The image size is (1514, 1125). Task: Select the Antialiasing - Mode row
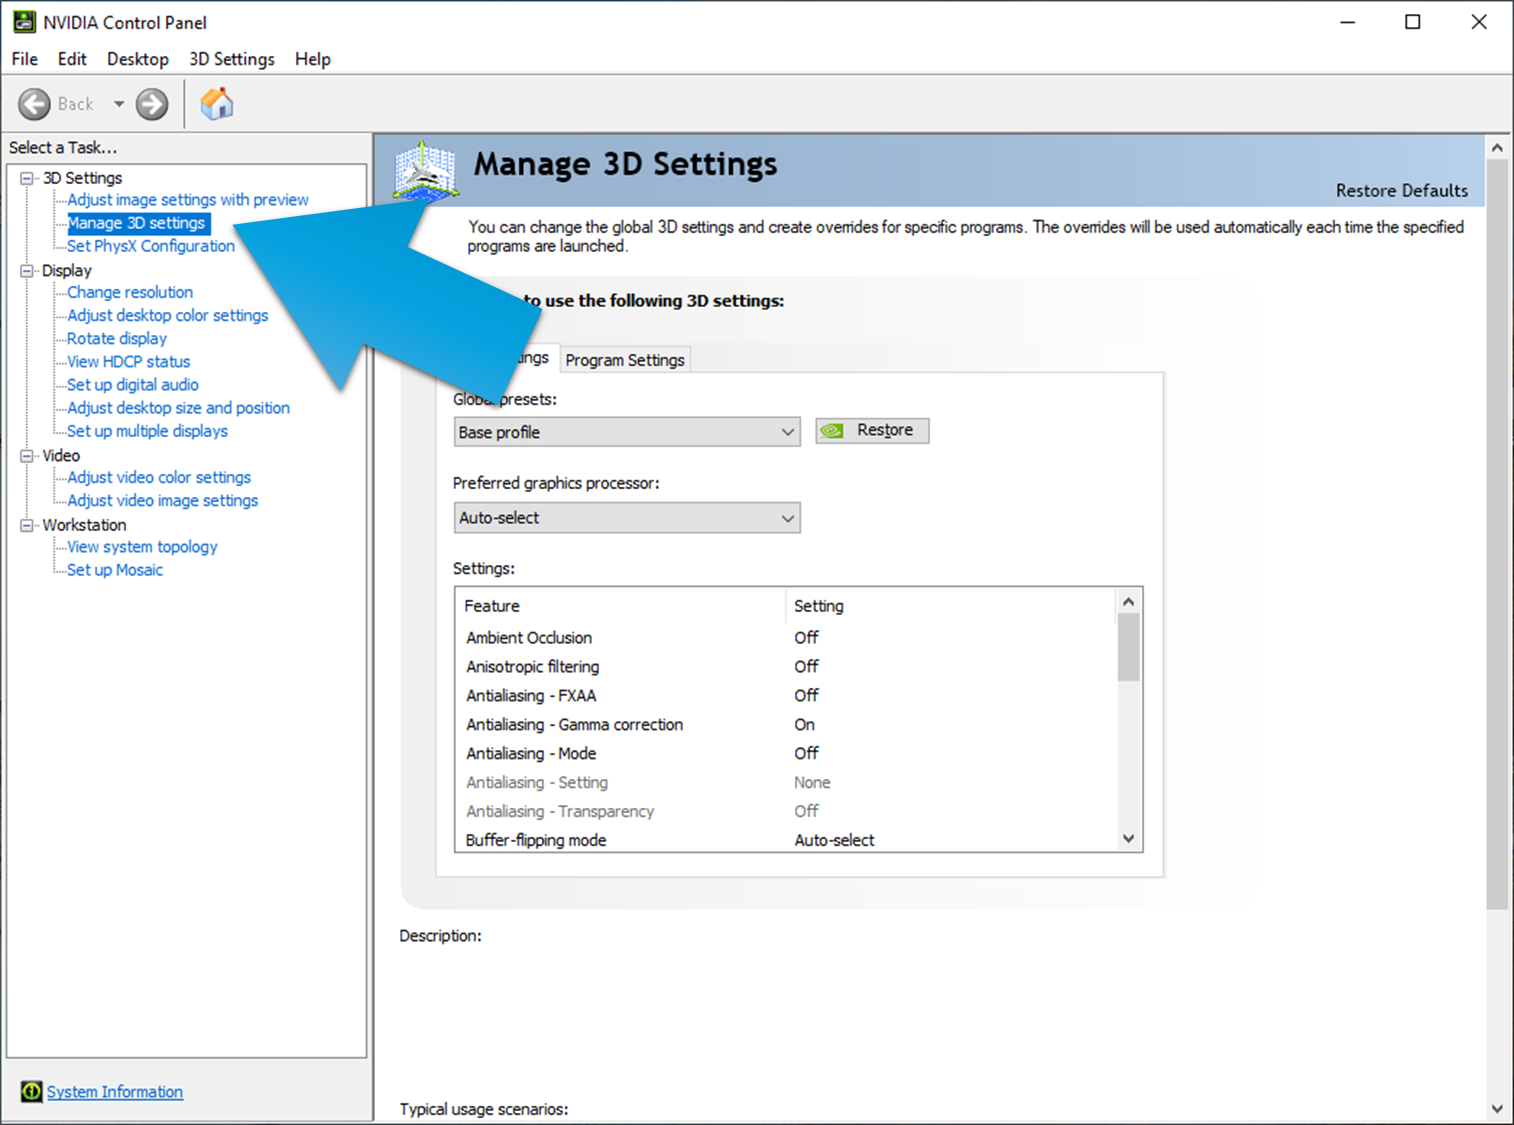(x=786, y=754)
